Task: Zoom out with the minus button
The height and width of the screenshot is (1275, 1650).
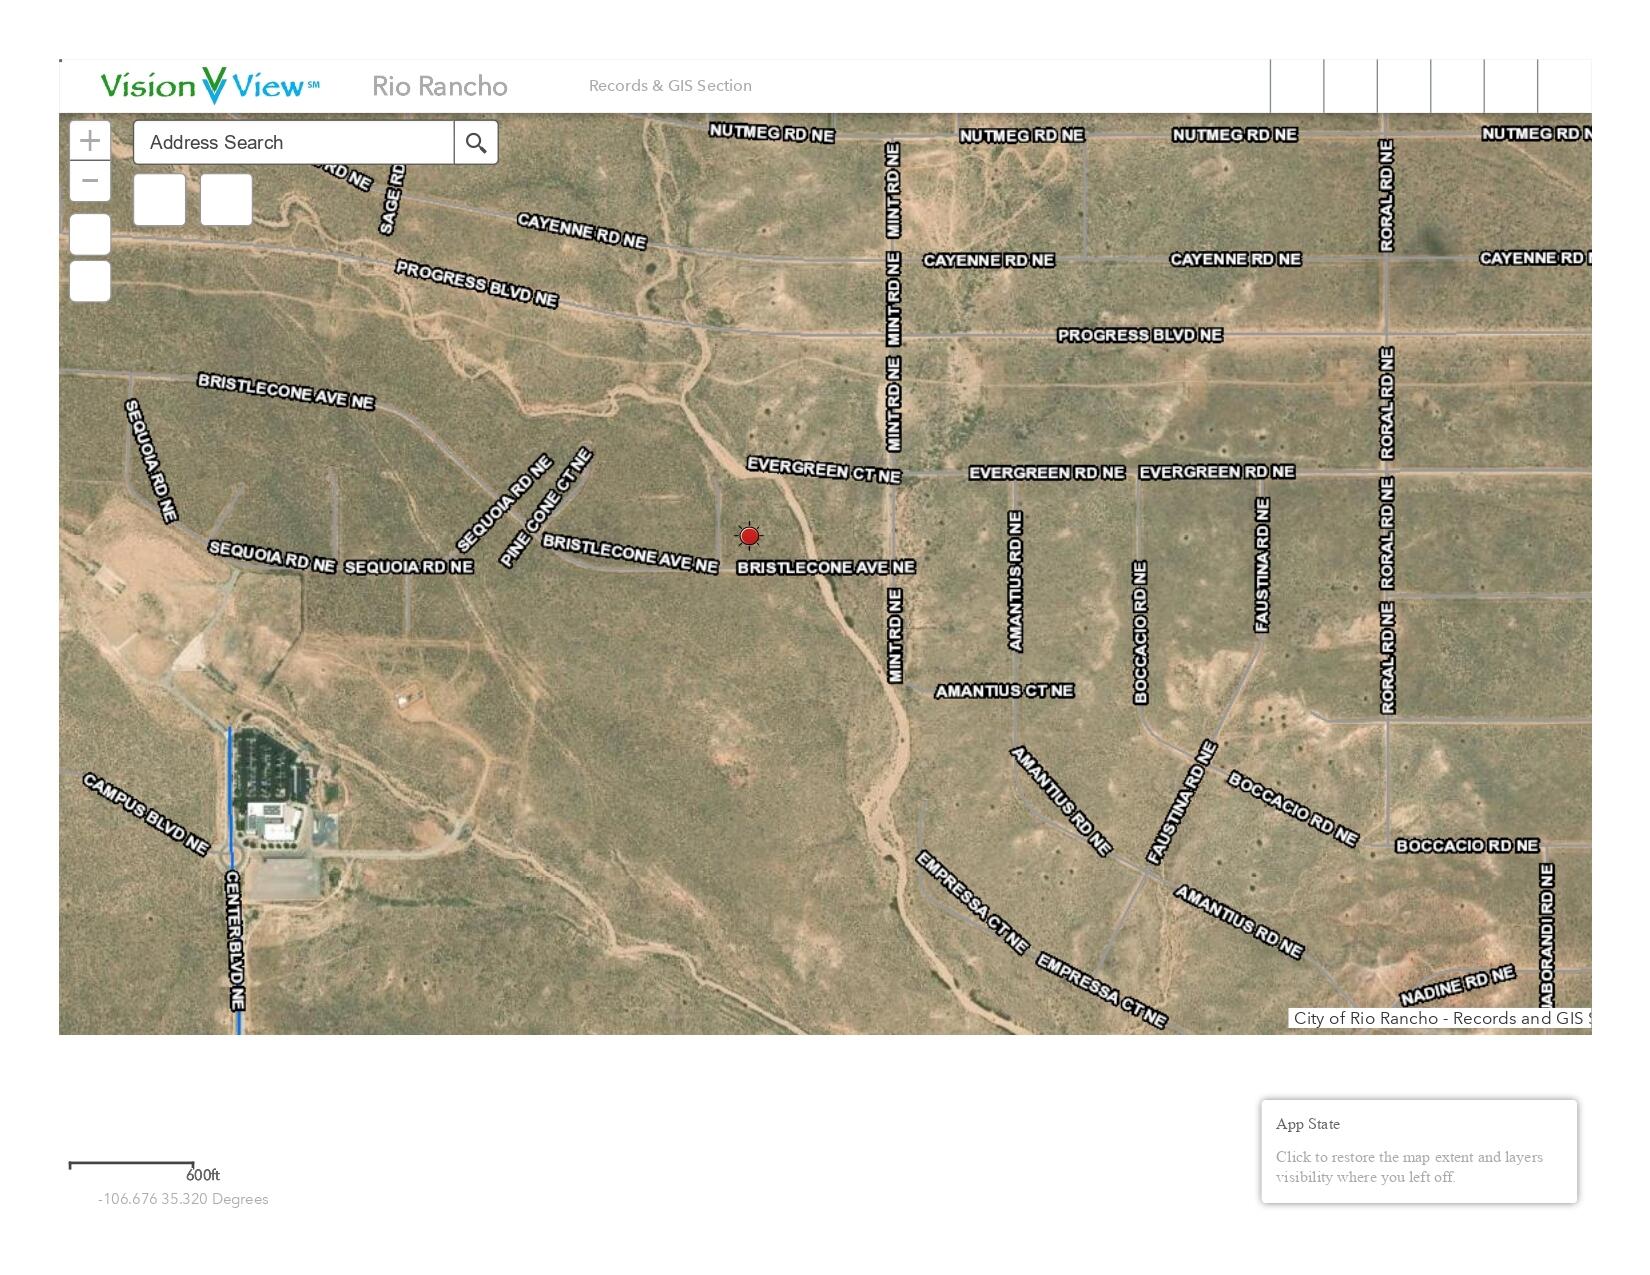Action: (90, 181)
